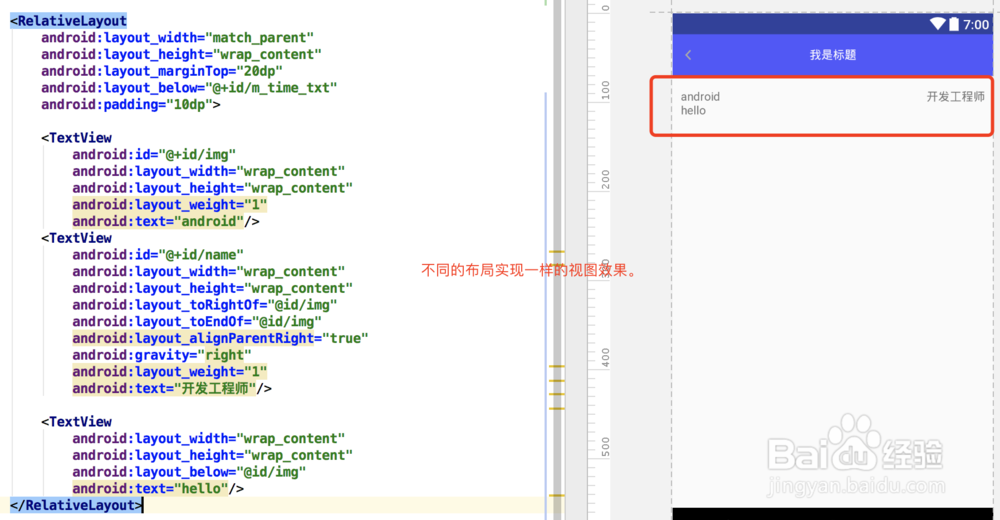Screen dimensions: 1000x520
Task: Click the 7:00 clock in preview status bar
Action: pyautogui.click(x=976, y=25)
